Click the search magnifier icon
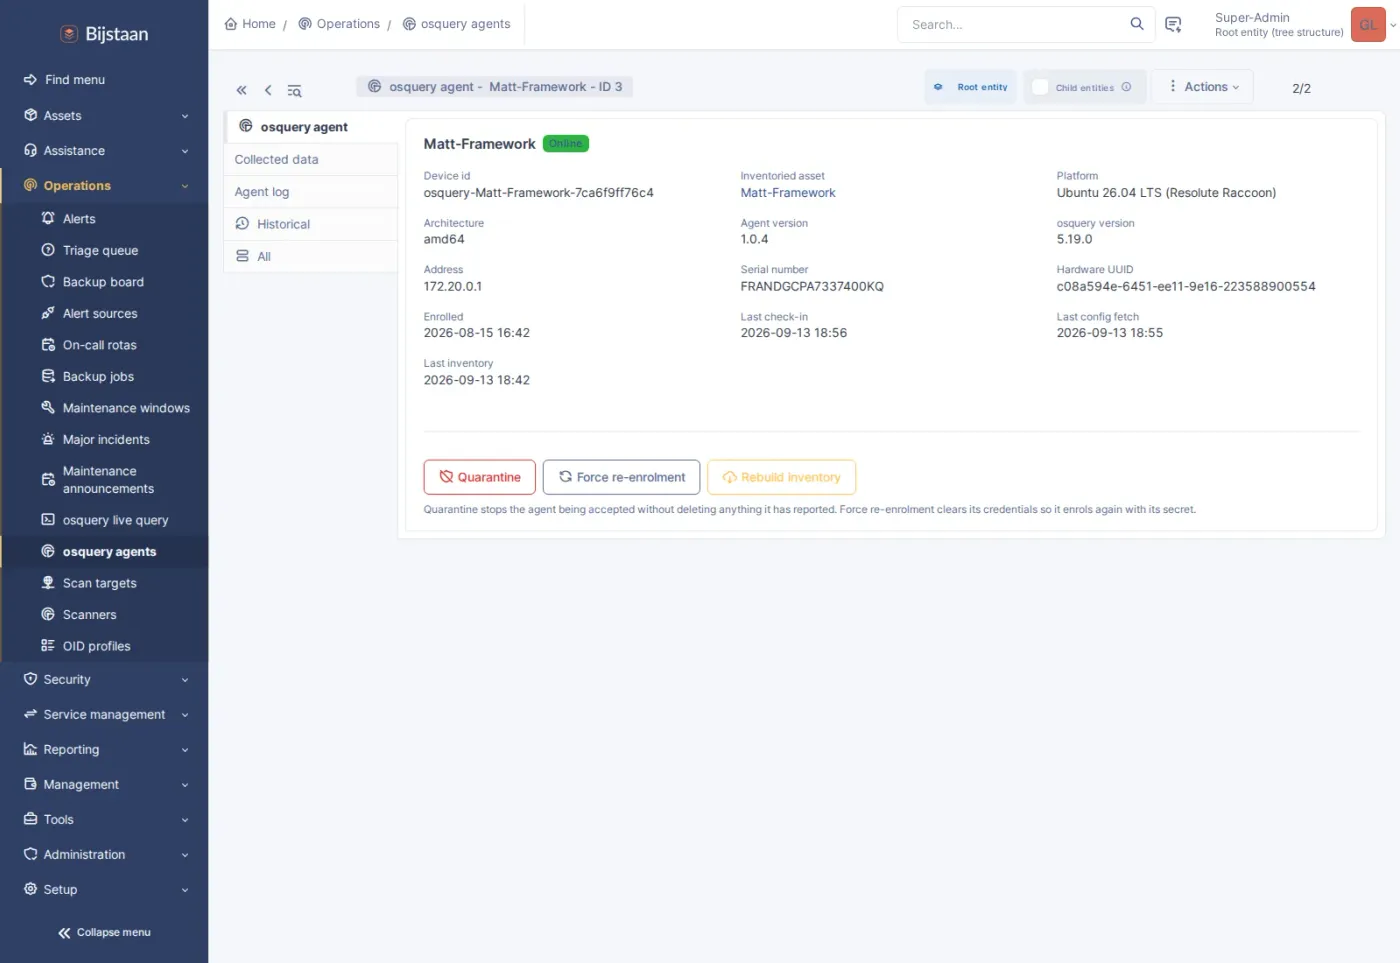 (x=1137, y=24)
